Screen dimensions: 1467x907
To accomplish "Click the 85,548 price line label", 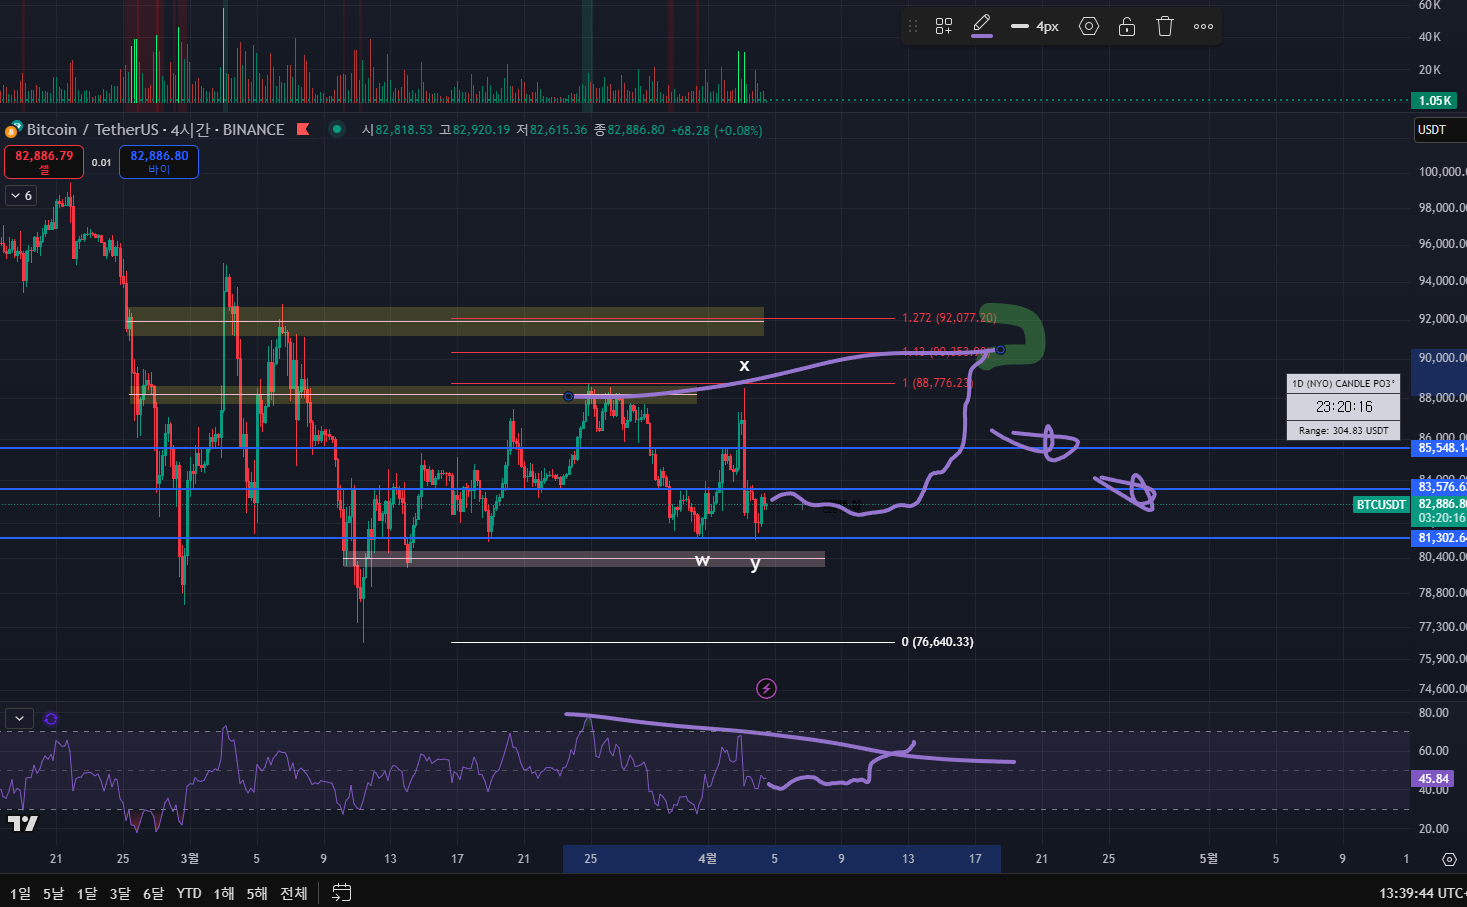I will pos(1439,448).
